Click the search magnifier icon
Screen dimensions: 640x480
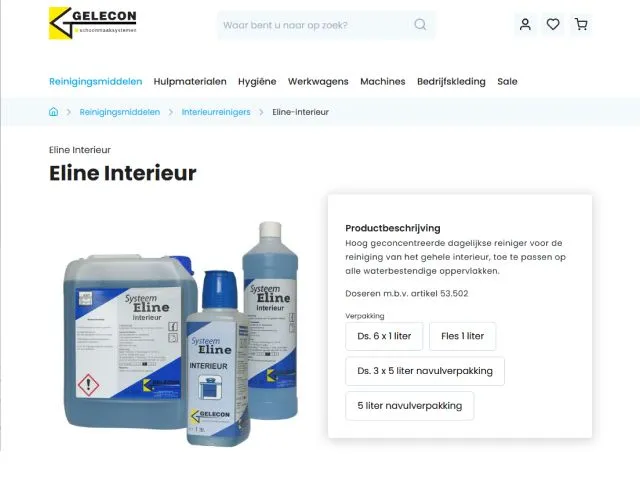420,25
